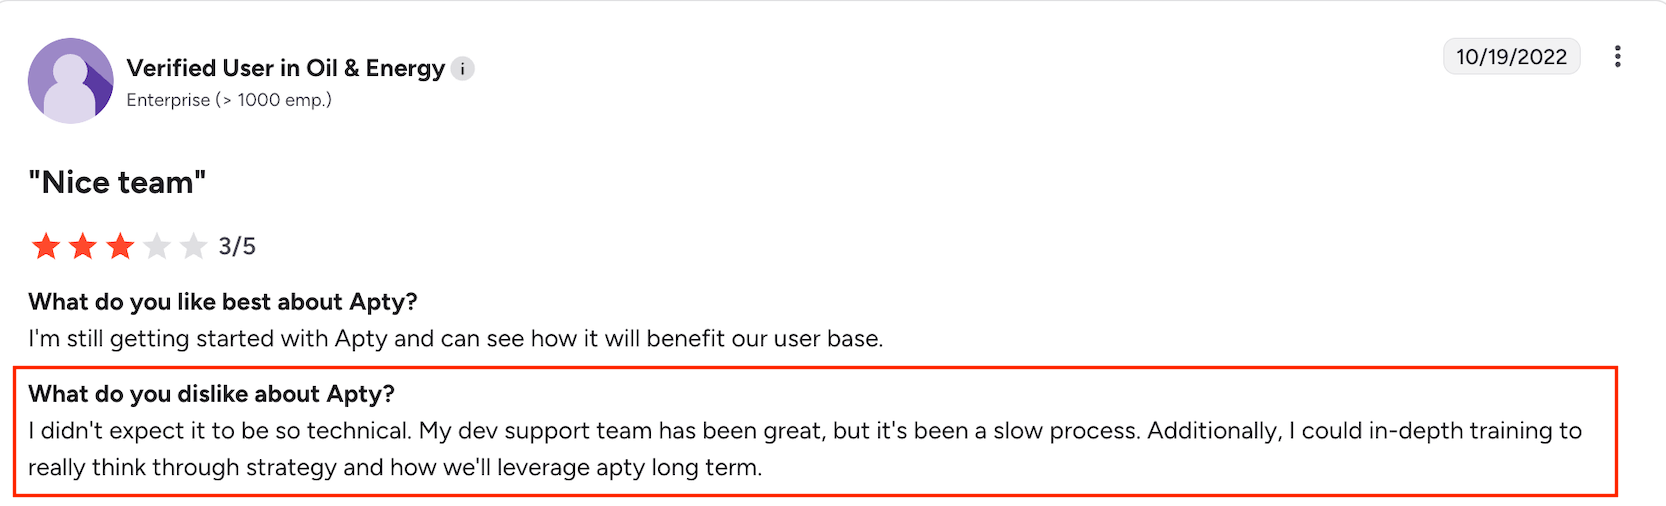Click the "What do you like best about Apty?" heading
This screenshot has height=506, width=1666.
(222, 302)
